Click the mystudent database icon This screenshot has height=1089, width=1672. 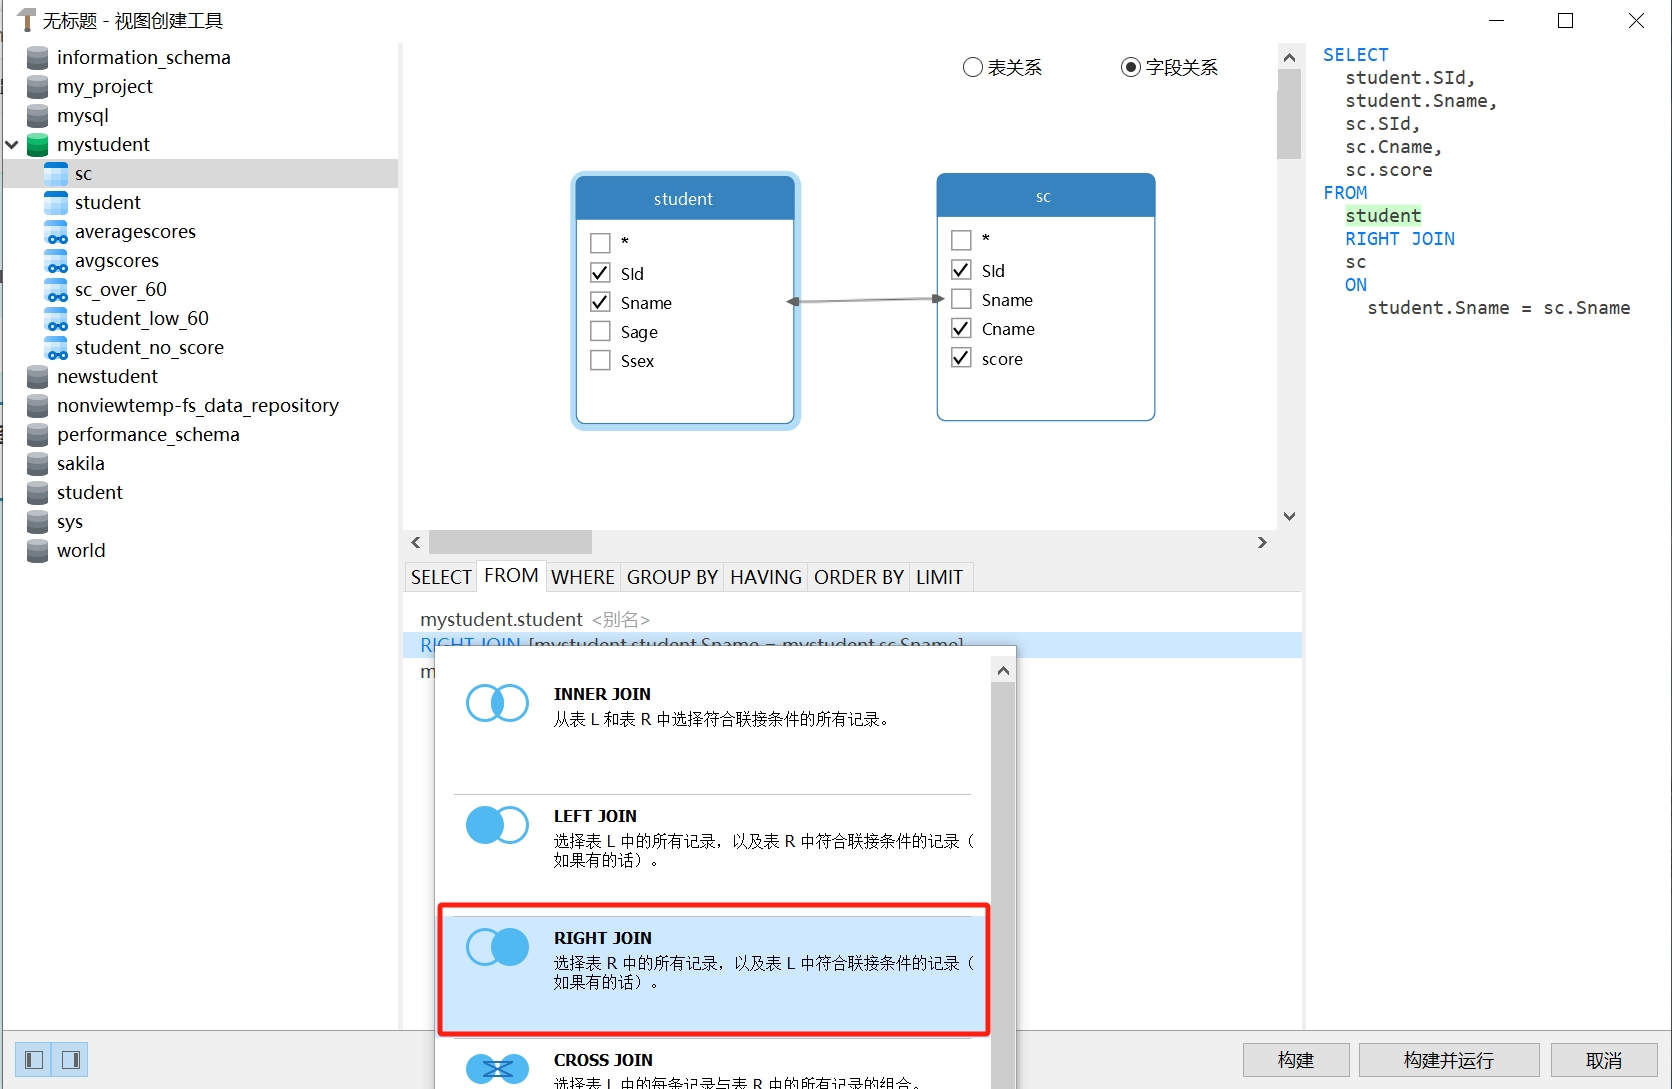pos(38,145)
